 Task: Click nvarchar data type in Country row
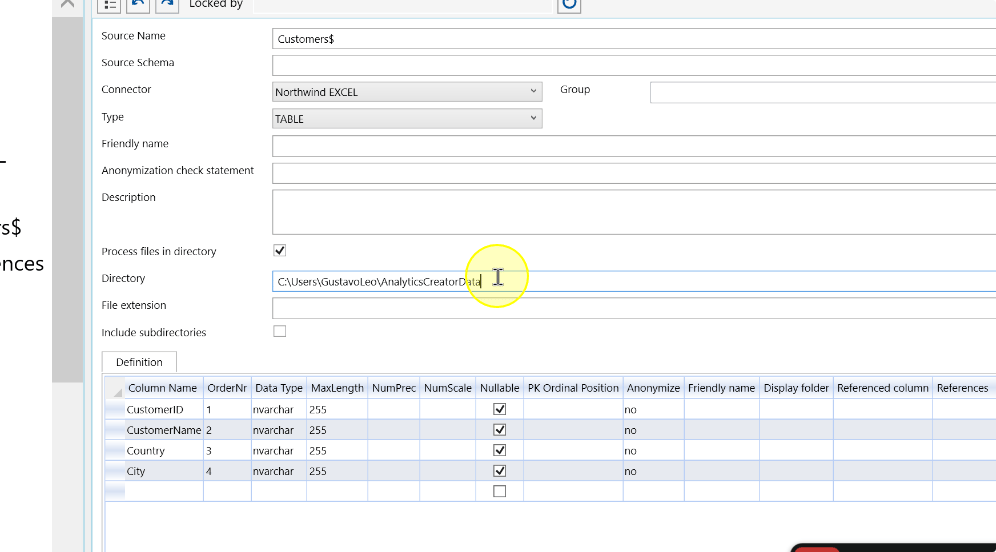tap(279, 450)
